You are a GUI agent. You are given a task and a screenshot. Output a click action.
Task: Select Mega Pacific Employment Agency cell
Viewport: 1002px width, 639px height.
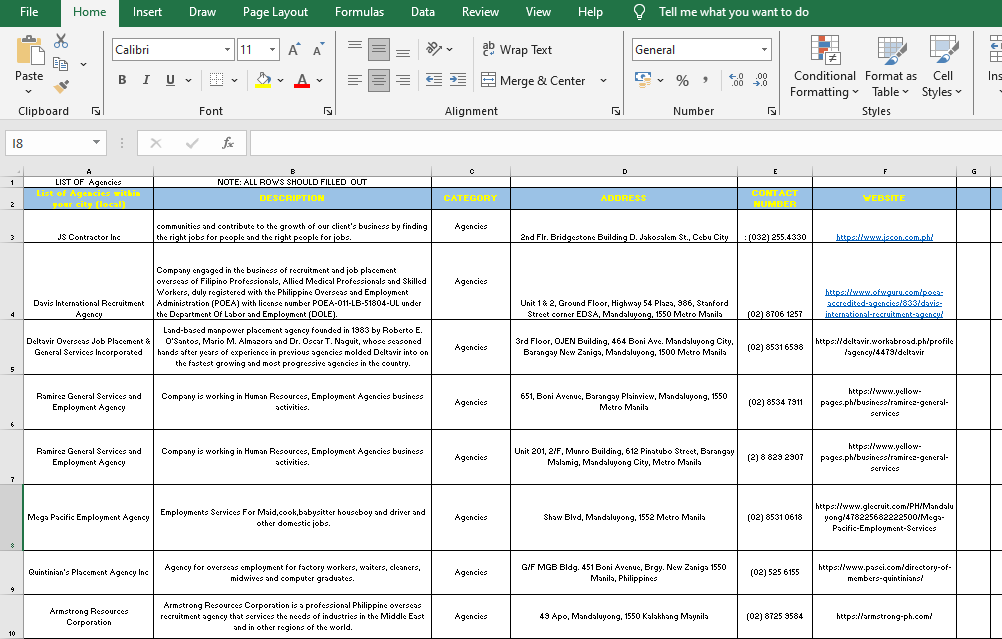click(x=89, y=518)
